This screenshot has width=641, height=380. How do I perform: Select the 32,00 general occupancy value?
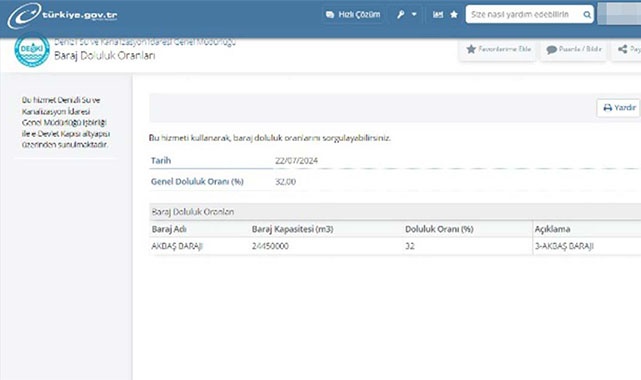coord(285,181)
